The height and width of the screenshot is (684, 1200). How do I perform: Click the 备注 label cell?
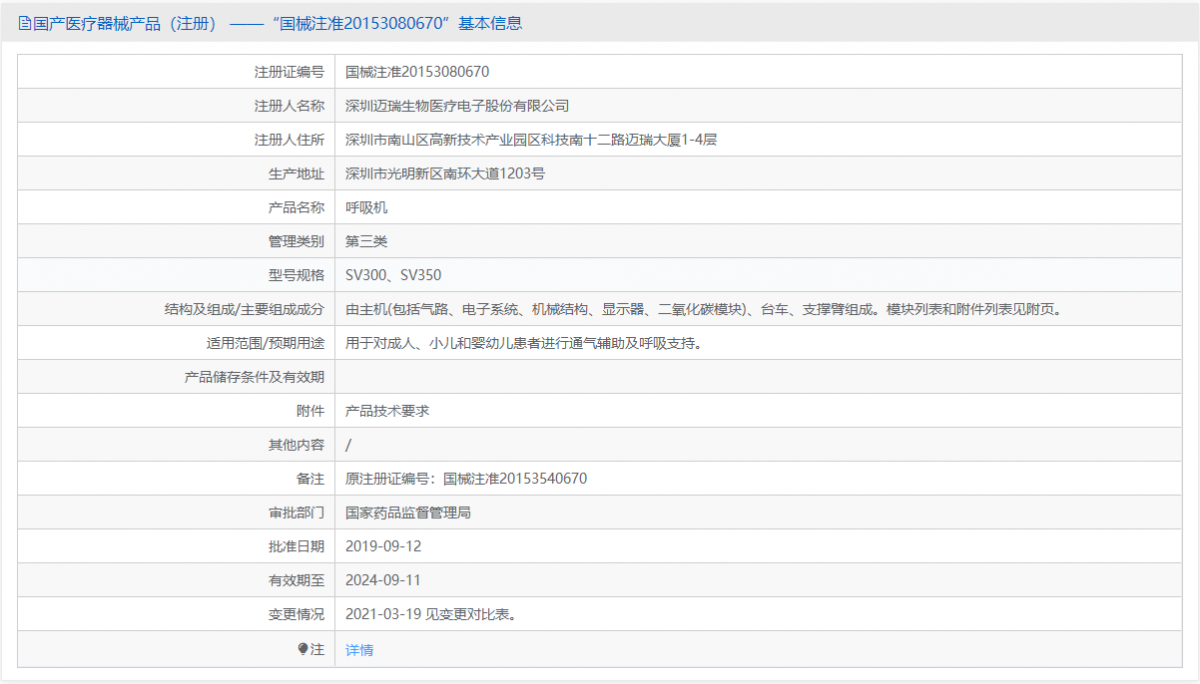176,479
